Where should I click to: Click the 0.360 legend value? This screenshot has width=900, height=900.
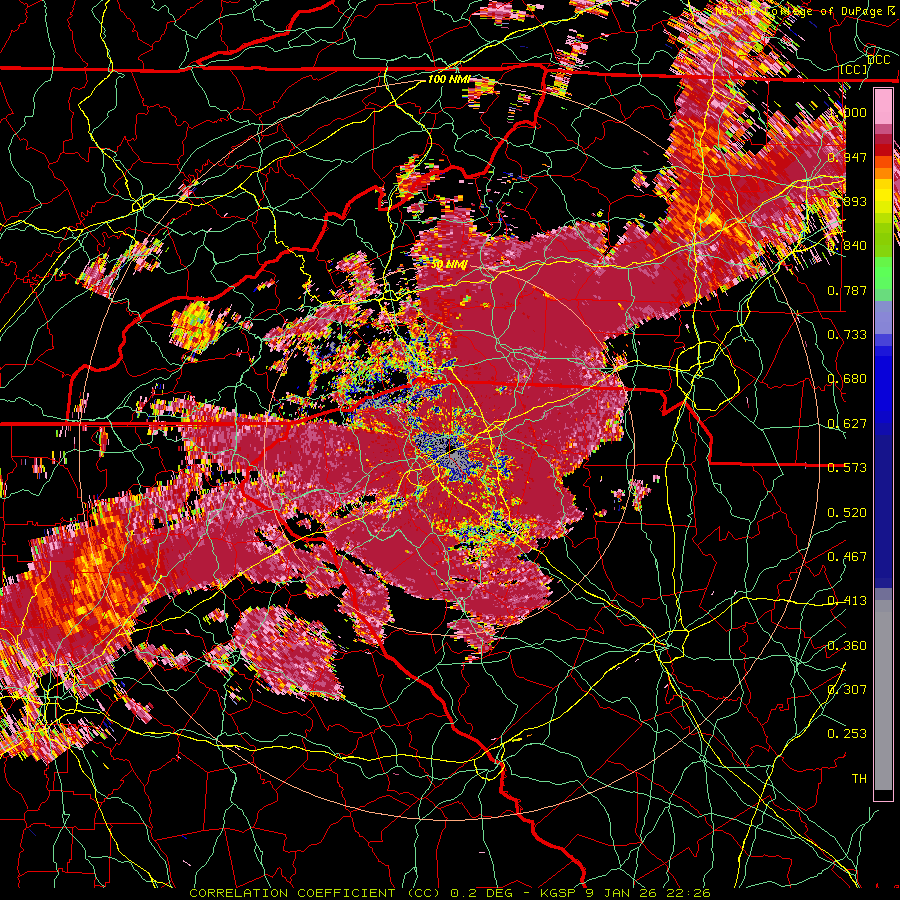pos(847,645)
